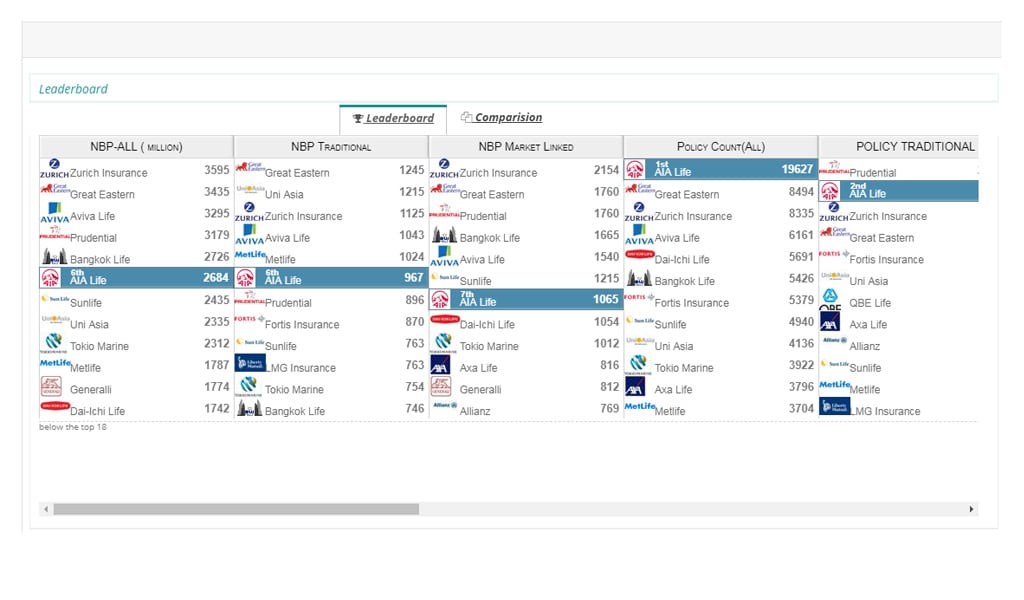
Task: Click Prudential 896 in NBP Traditional
Action: point(330,300)
